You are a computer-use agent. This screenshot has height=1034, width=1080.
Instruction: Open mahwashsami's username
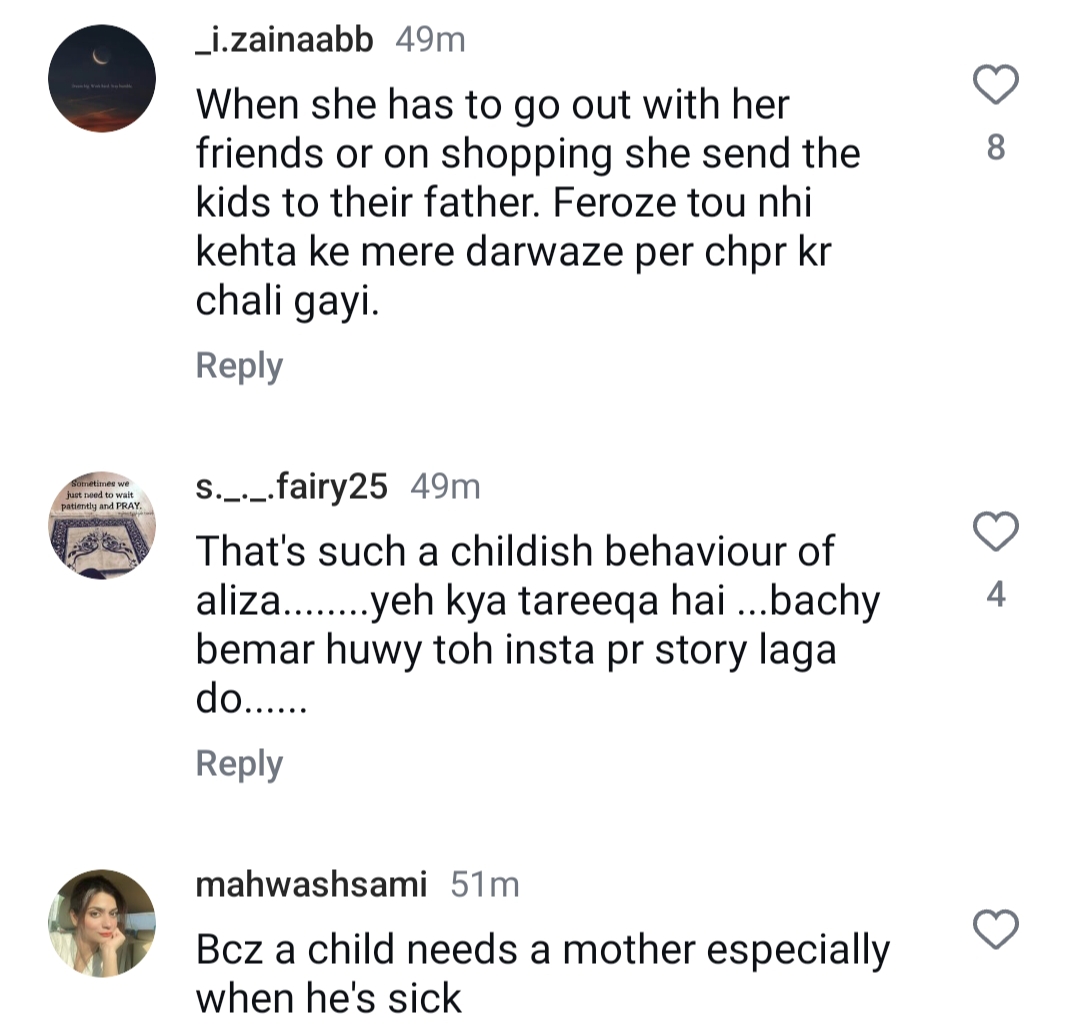point(310,883)
